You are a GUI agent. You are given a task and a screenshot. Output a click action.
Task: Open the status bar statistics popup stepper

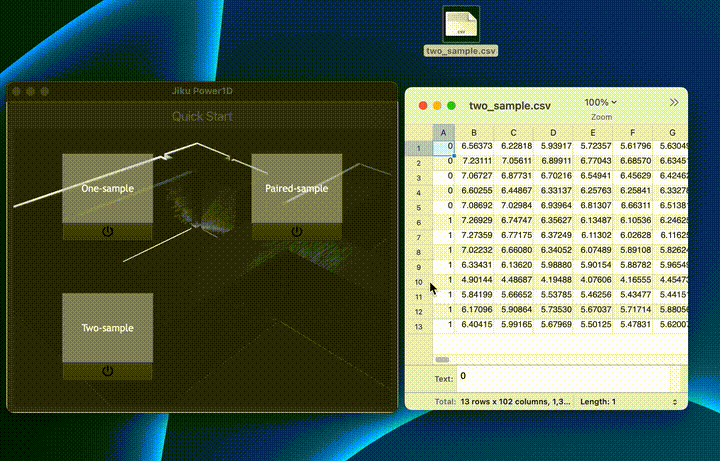(x=676, y=401)
